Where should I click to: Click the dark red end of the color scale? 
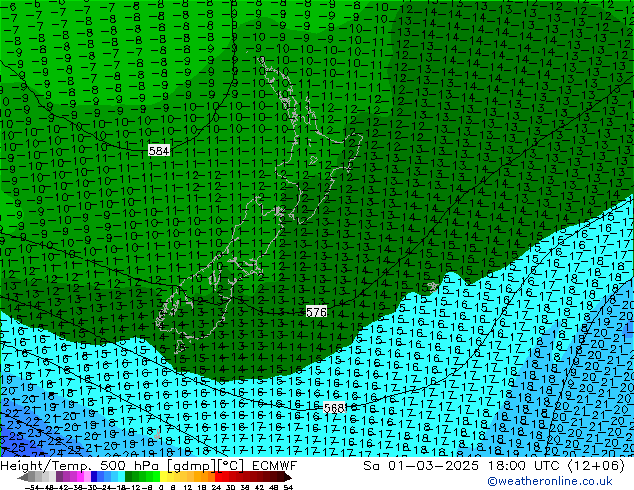click(x=286, y=477)
